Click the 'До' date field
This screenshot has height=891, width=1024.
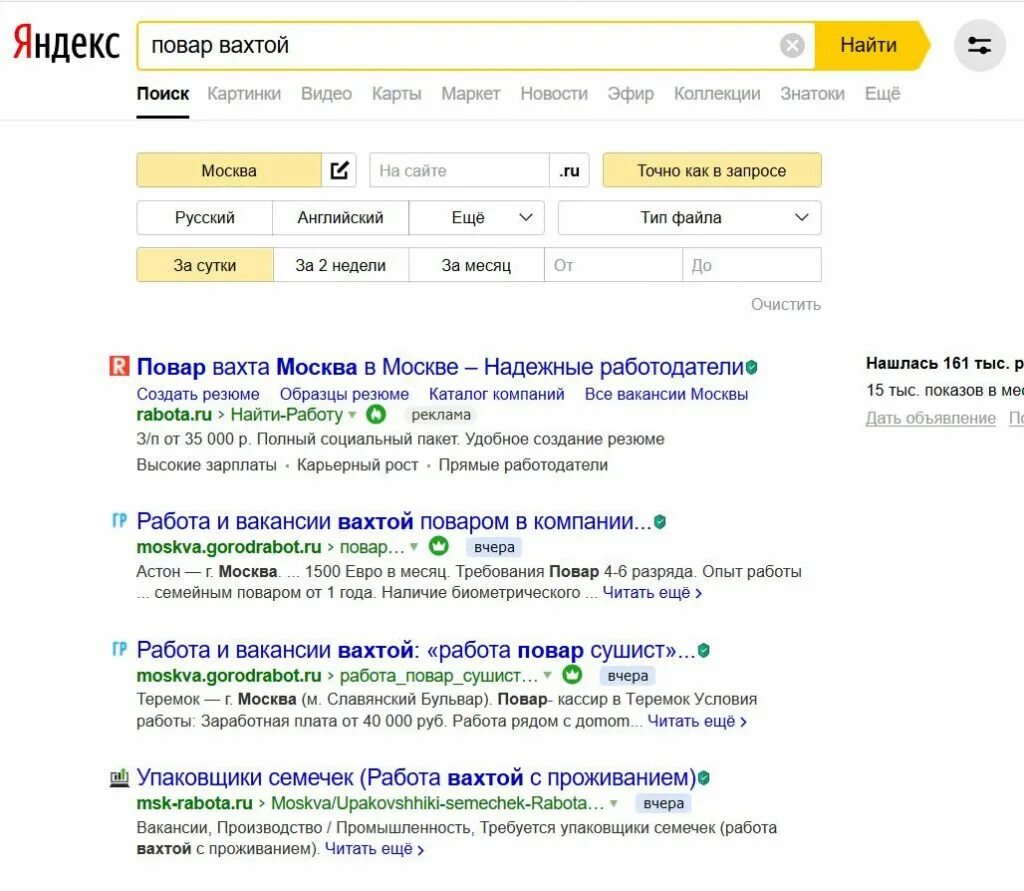[752, 265]
